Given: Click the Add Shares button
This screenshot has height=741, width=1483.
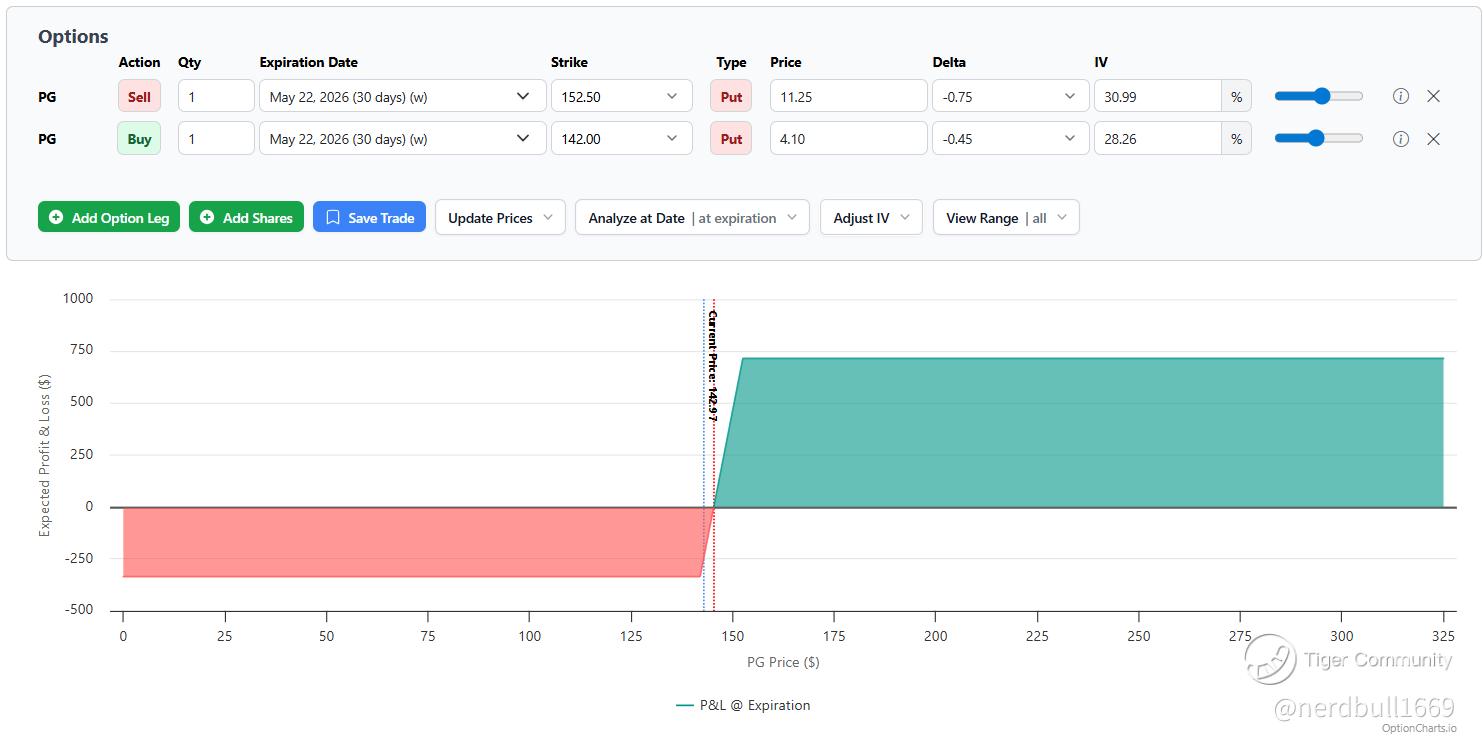Looking at the screenshot, I should tap(246, 218).
